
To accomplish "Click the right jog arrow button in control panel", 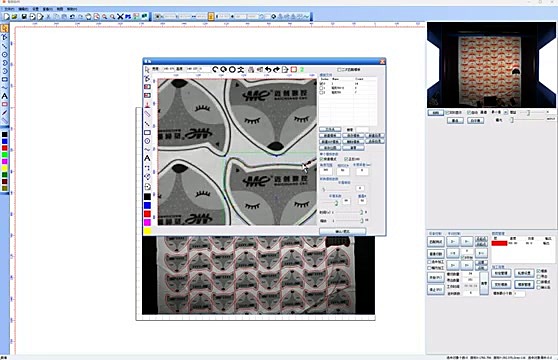I will pyautogui.click(x=481, y=253).
